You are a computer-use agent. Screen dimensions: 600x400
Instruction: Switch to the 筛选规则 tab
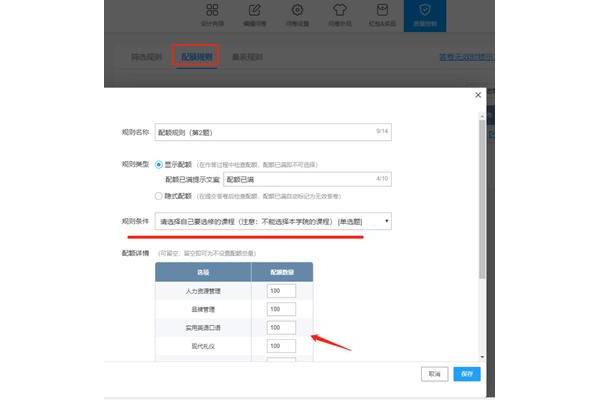[x=146, y=57]
